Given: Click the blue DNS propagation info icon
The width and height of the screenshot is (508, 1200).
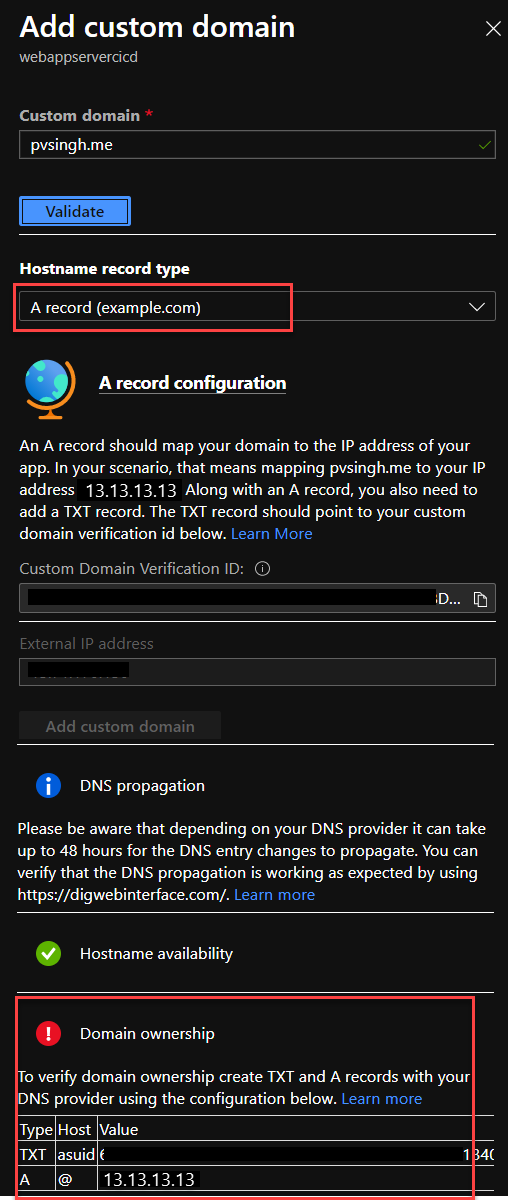Looking at the screenshot, I should point(48,785).
